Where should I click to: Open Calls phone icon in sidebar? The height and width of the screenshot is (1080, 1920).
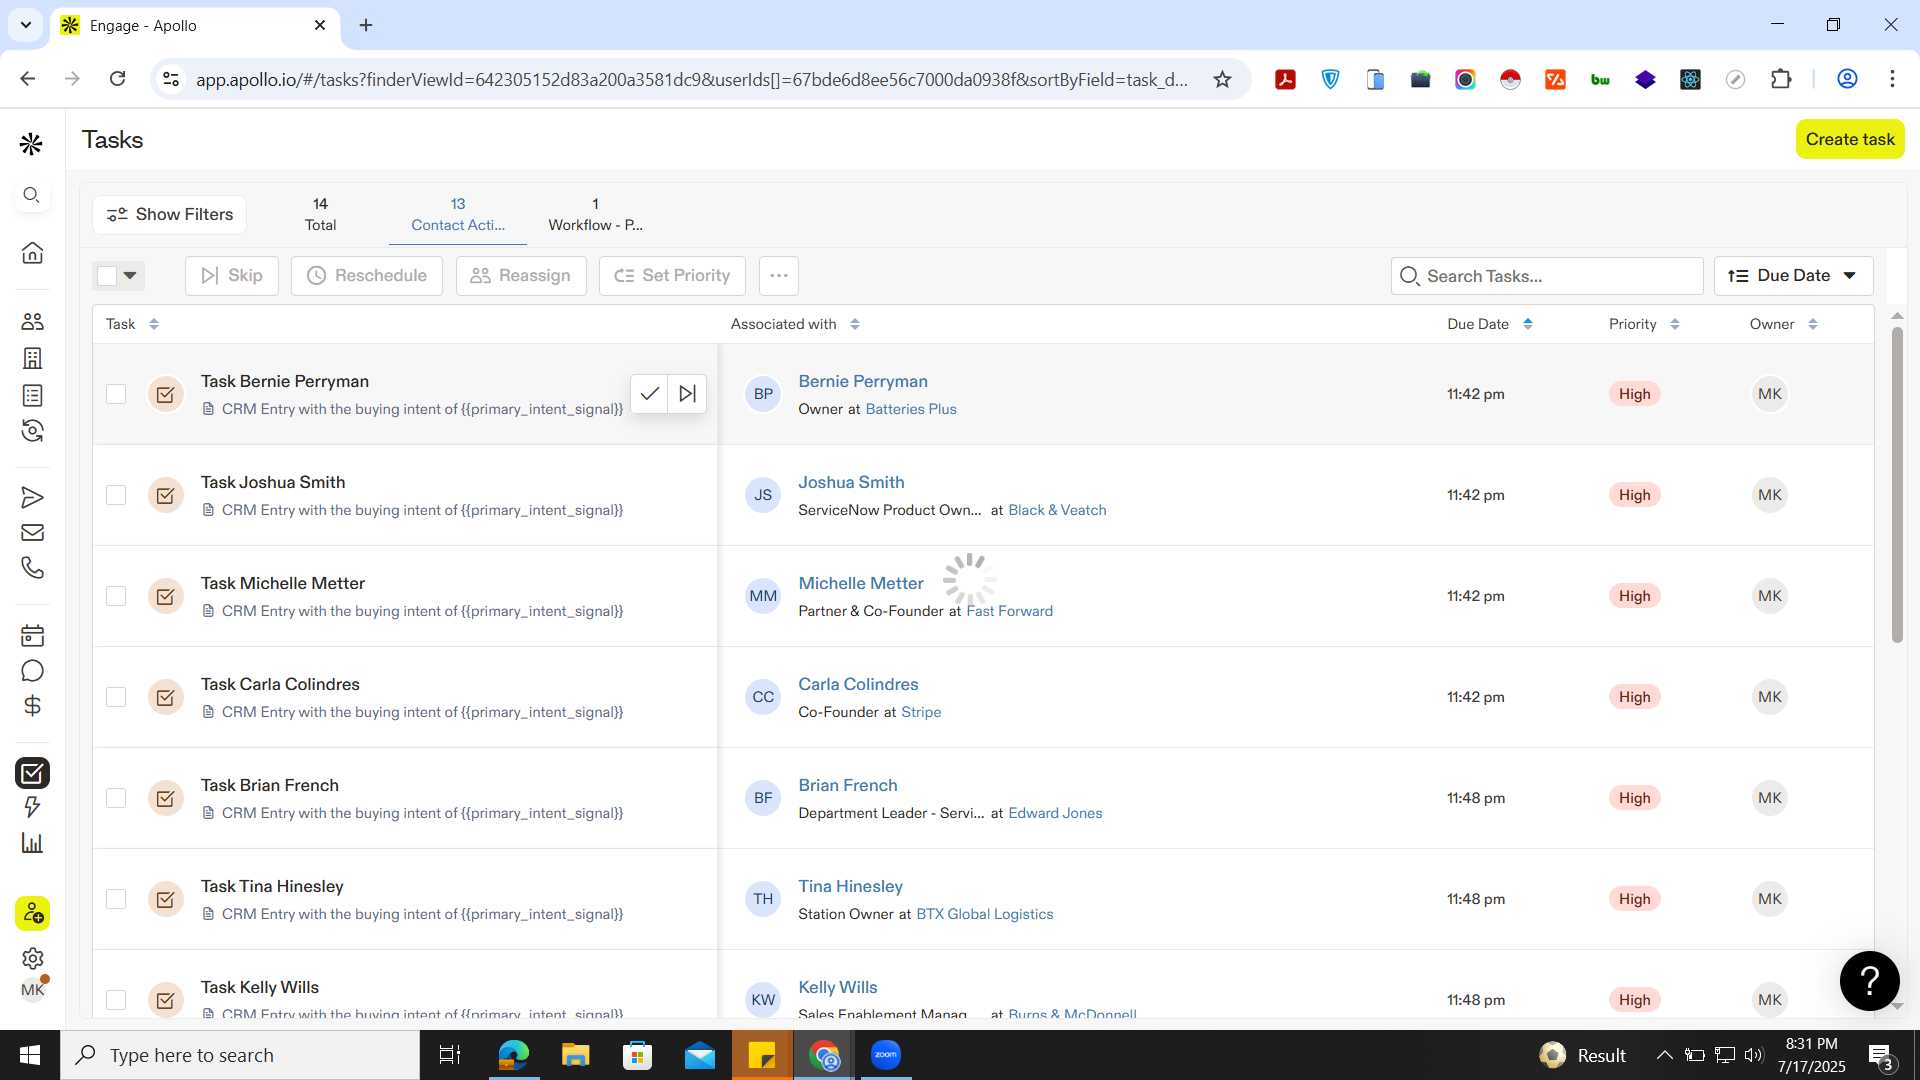32,568
